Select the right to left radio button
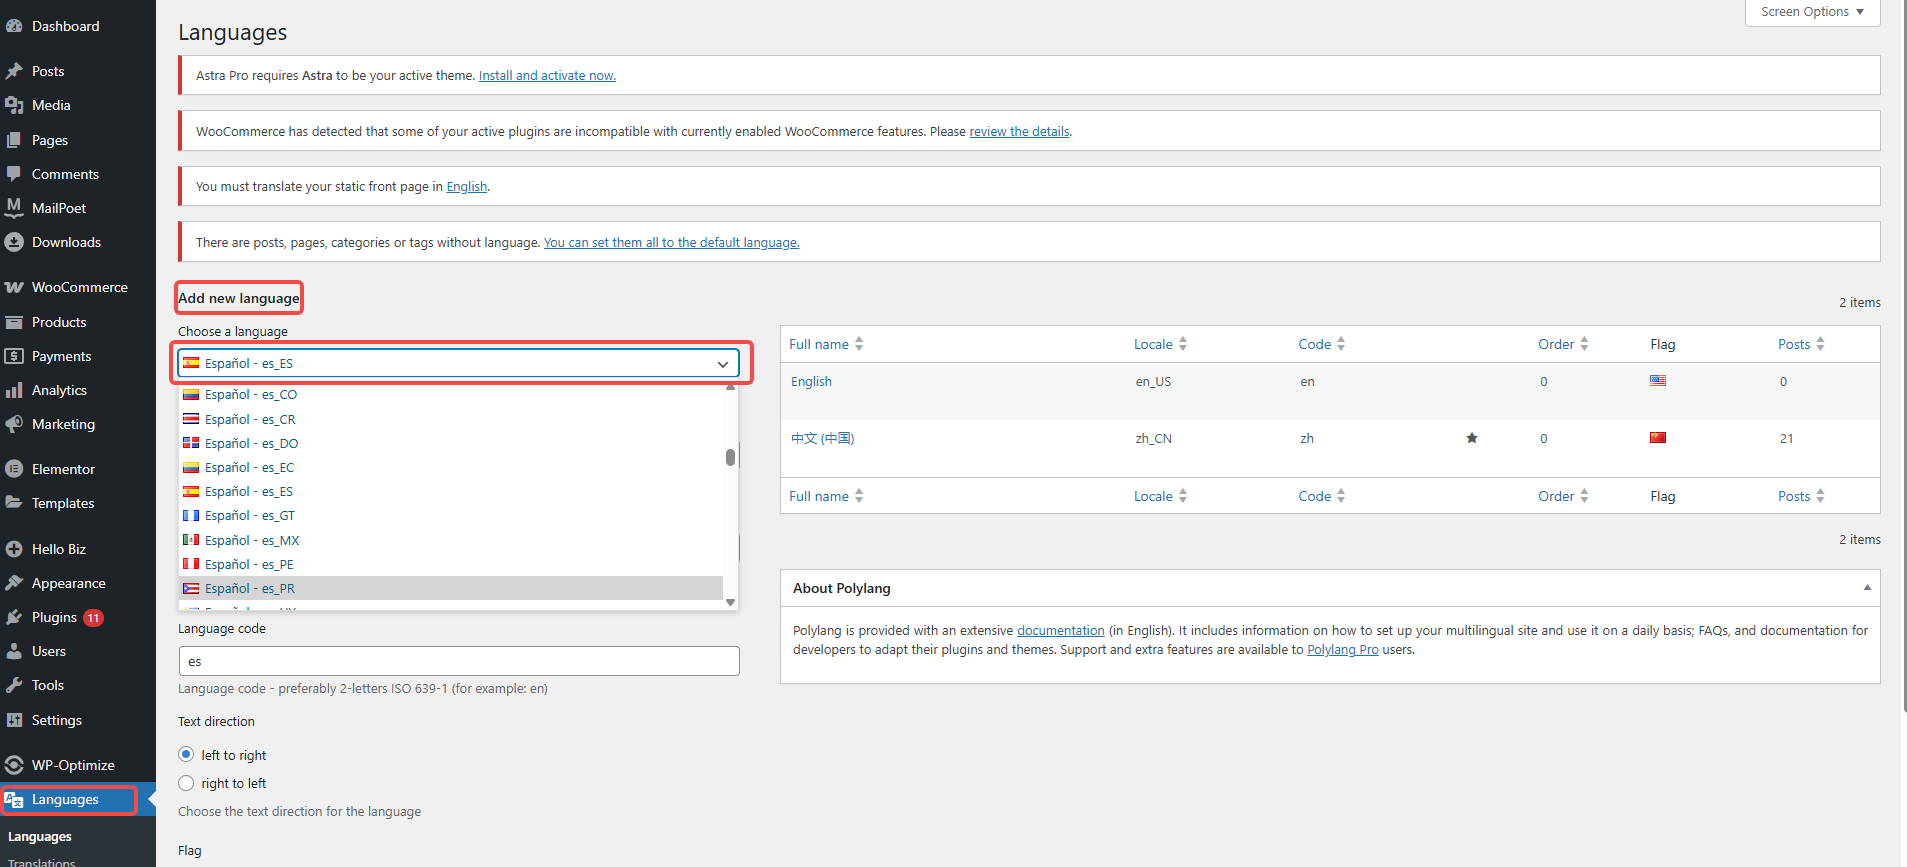Viewport: 1907px width, 867px height. tap(186, 783)
